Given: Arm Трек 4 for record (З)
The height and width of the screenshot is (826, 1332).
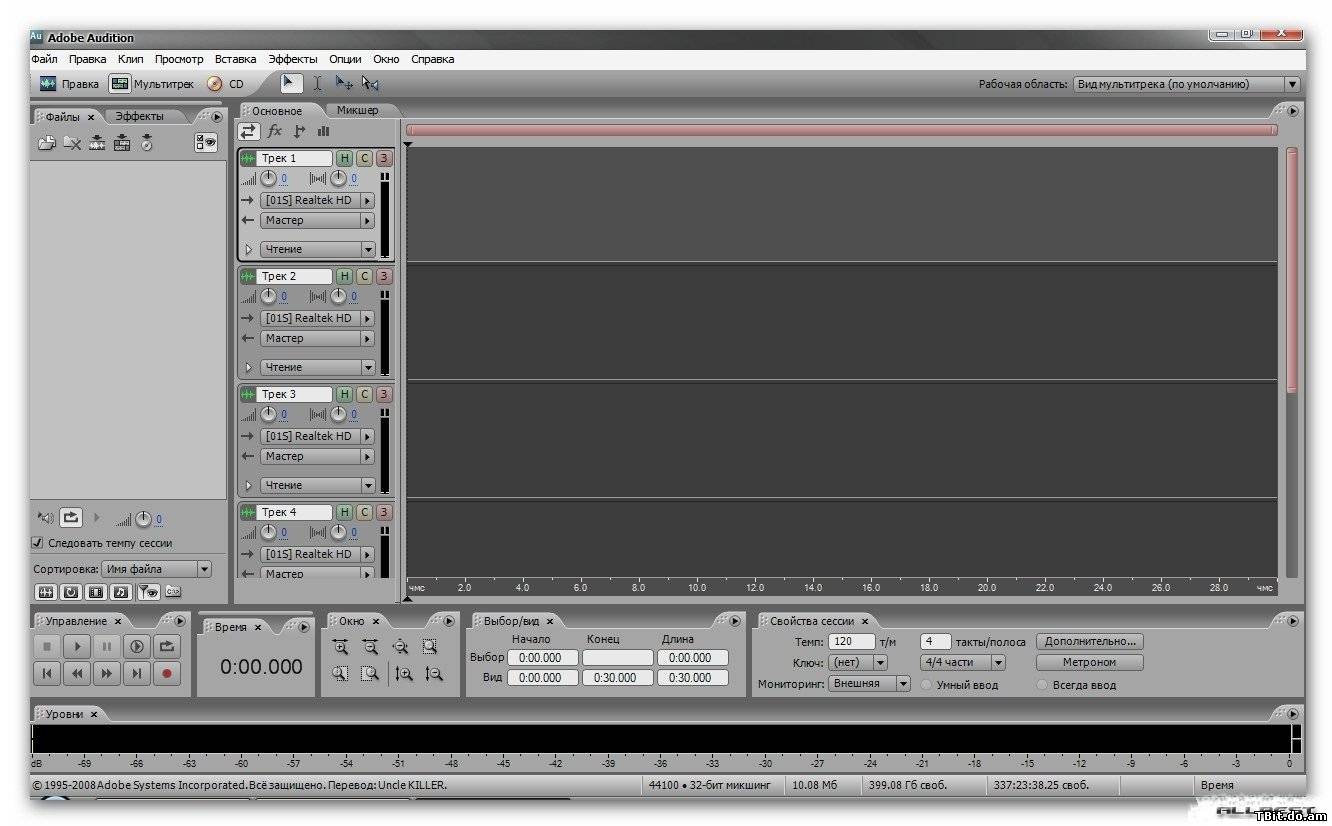Looking at the screenshot, I should point(384,512).
